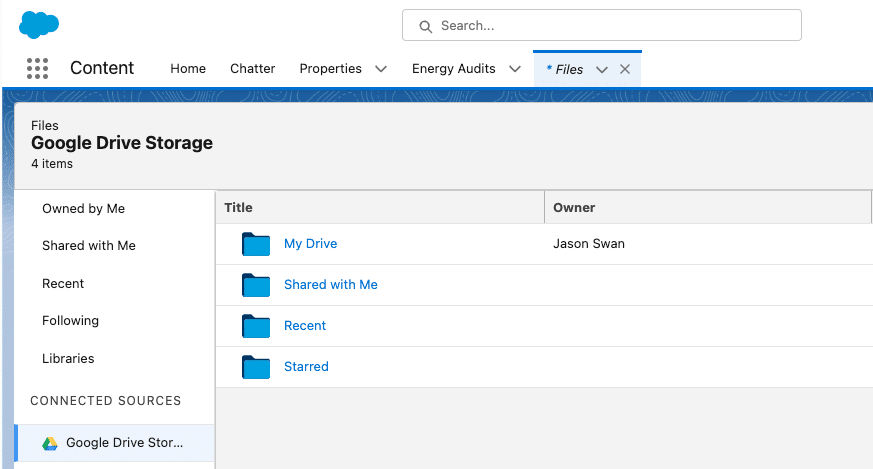Open the Files tab dropdown chevron
The image size is (873, 469).
[602, 69]
